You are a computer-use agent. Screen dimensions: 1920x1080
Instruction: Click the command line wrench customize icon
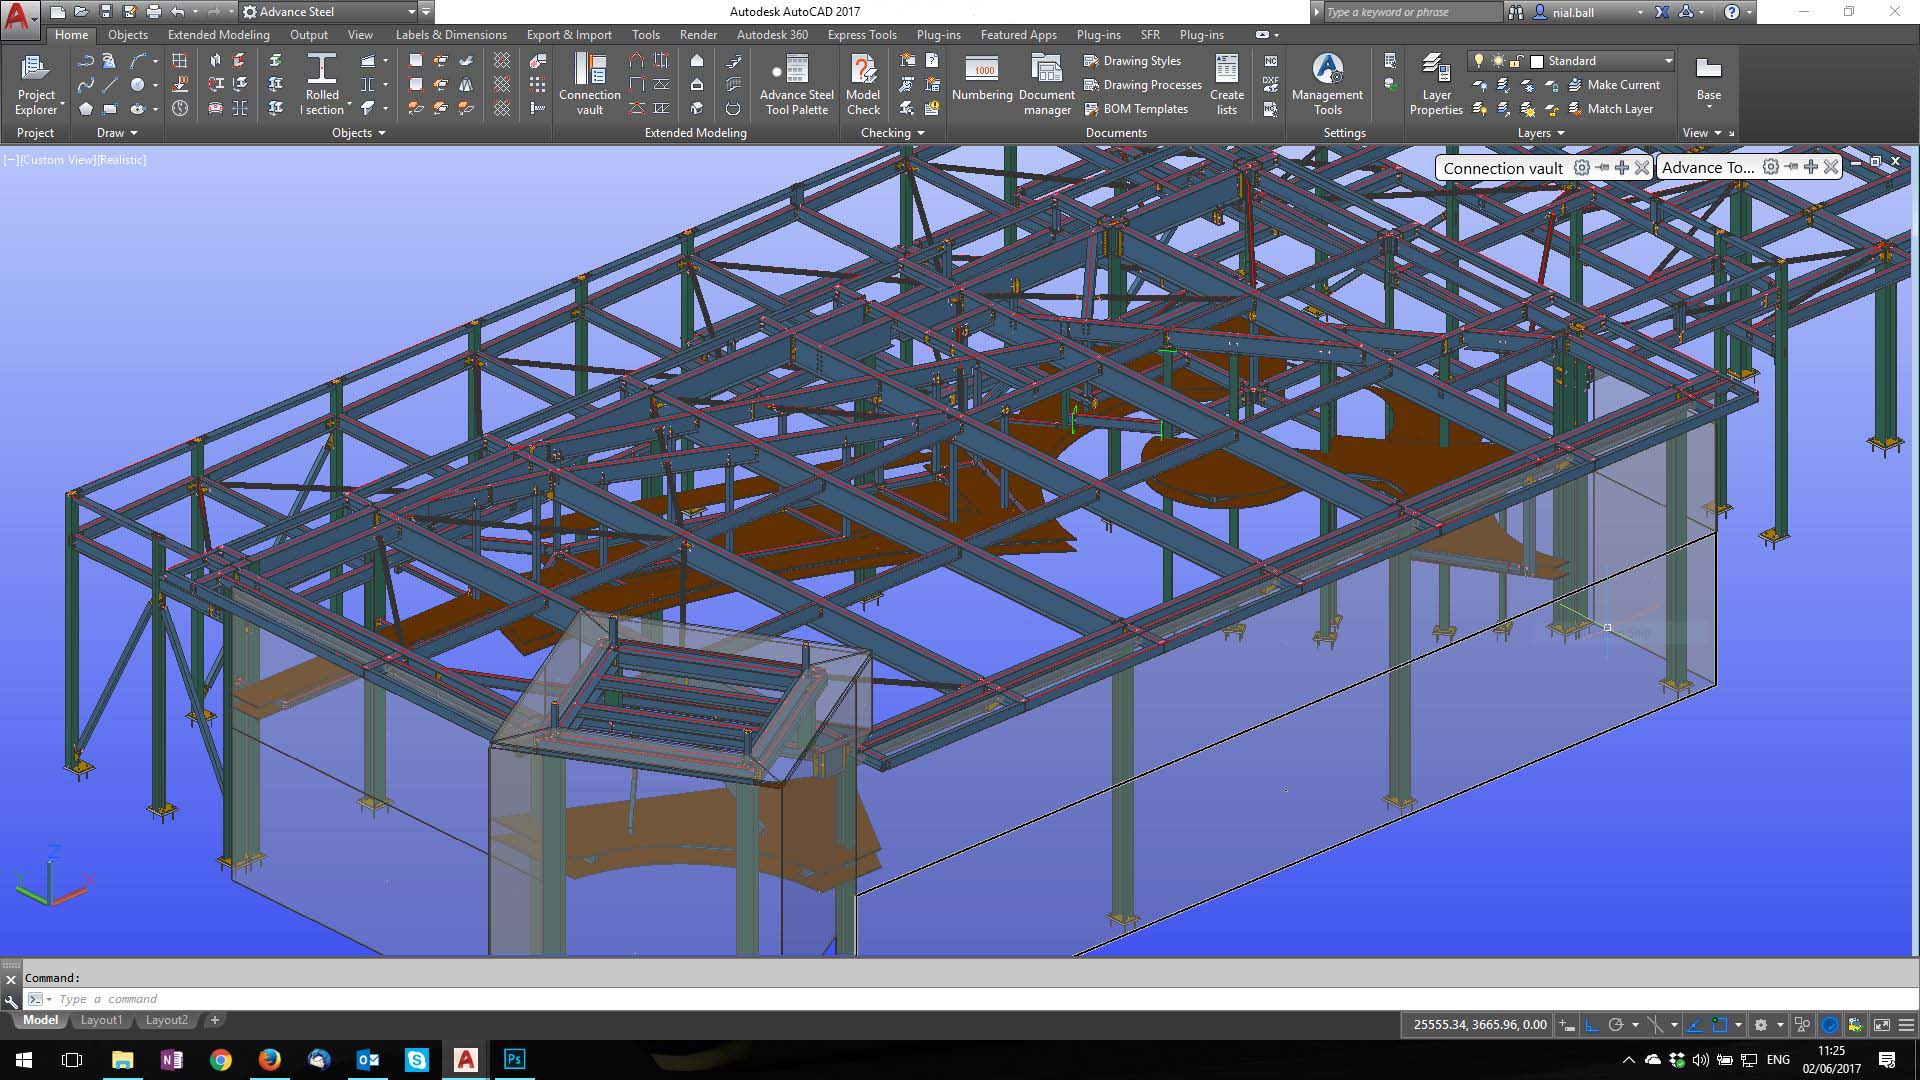[11, 1000]
